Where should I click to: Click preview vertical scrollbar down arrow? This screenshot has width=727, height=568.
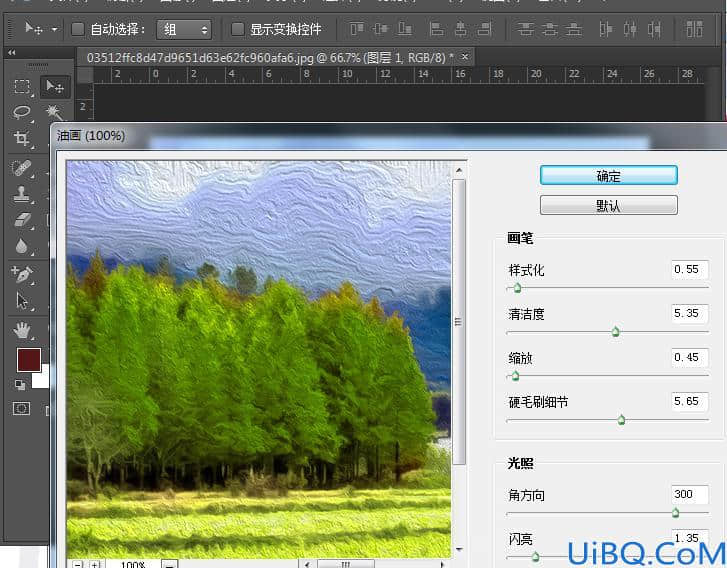click(459, 549)
